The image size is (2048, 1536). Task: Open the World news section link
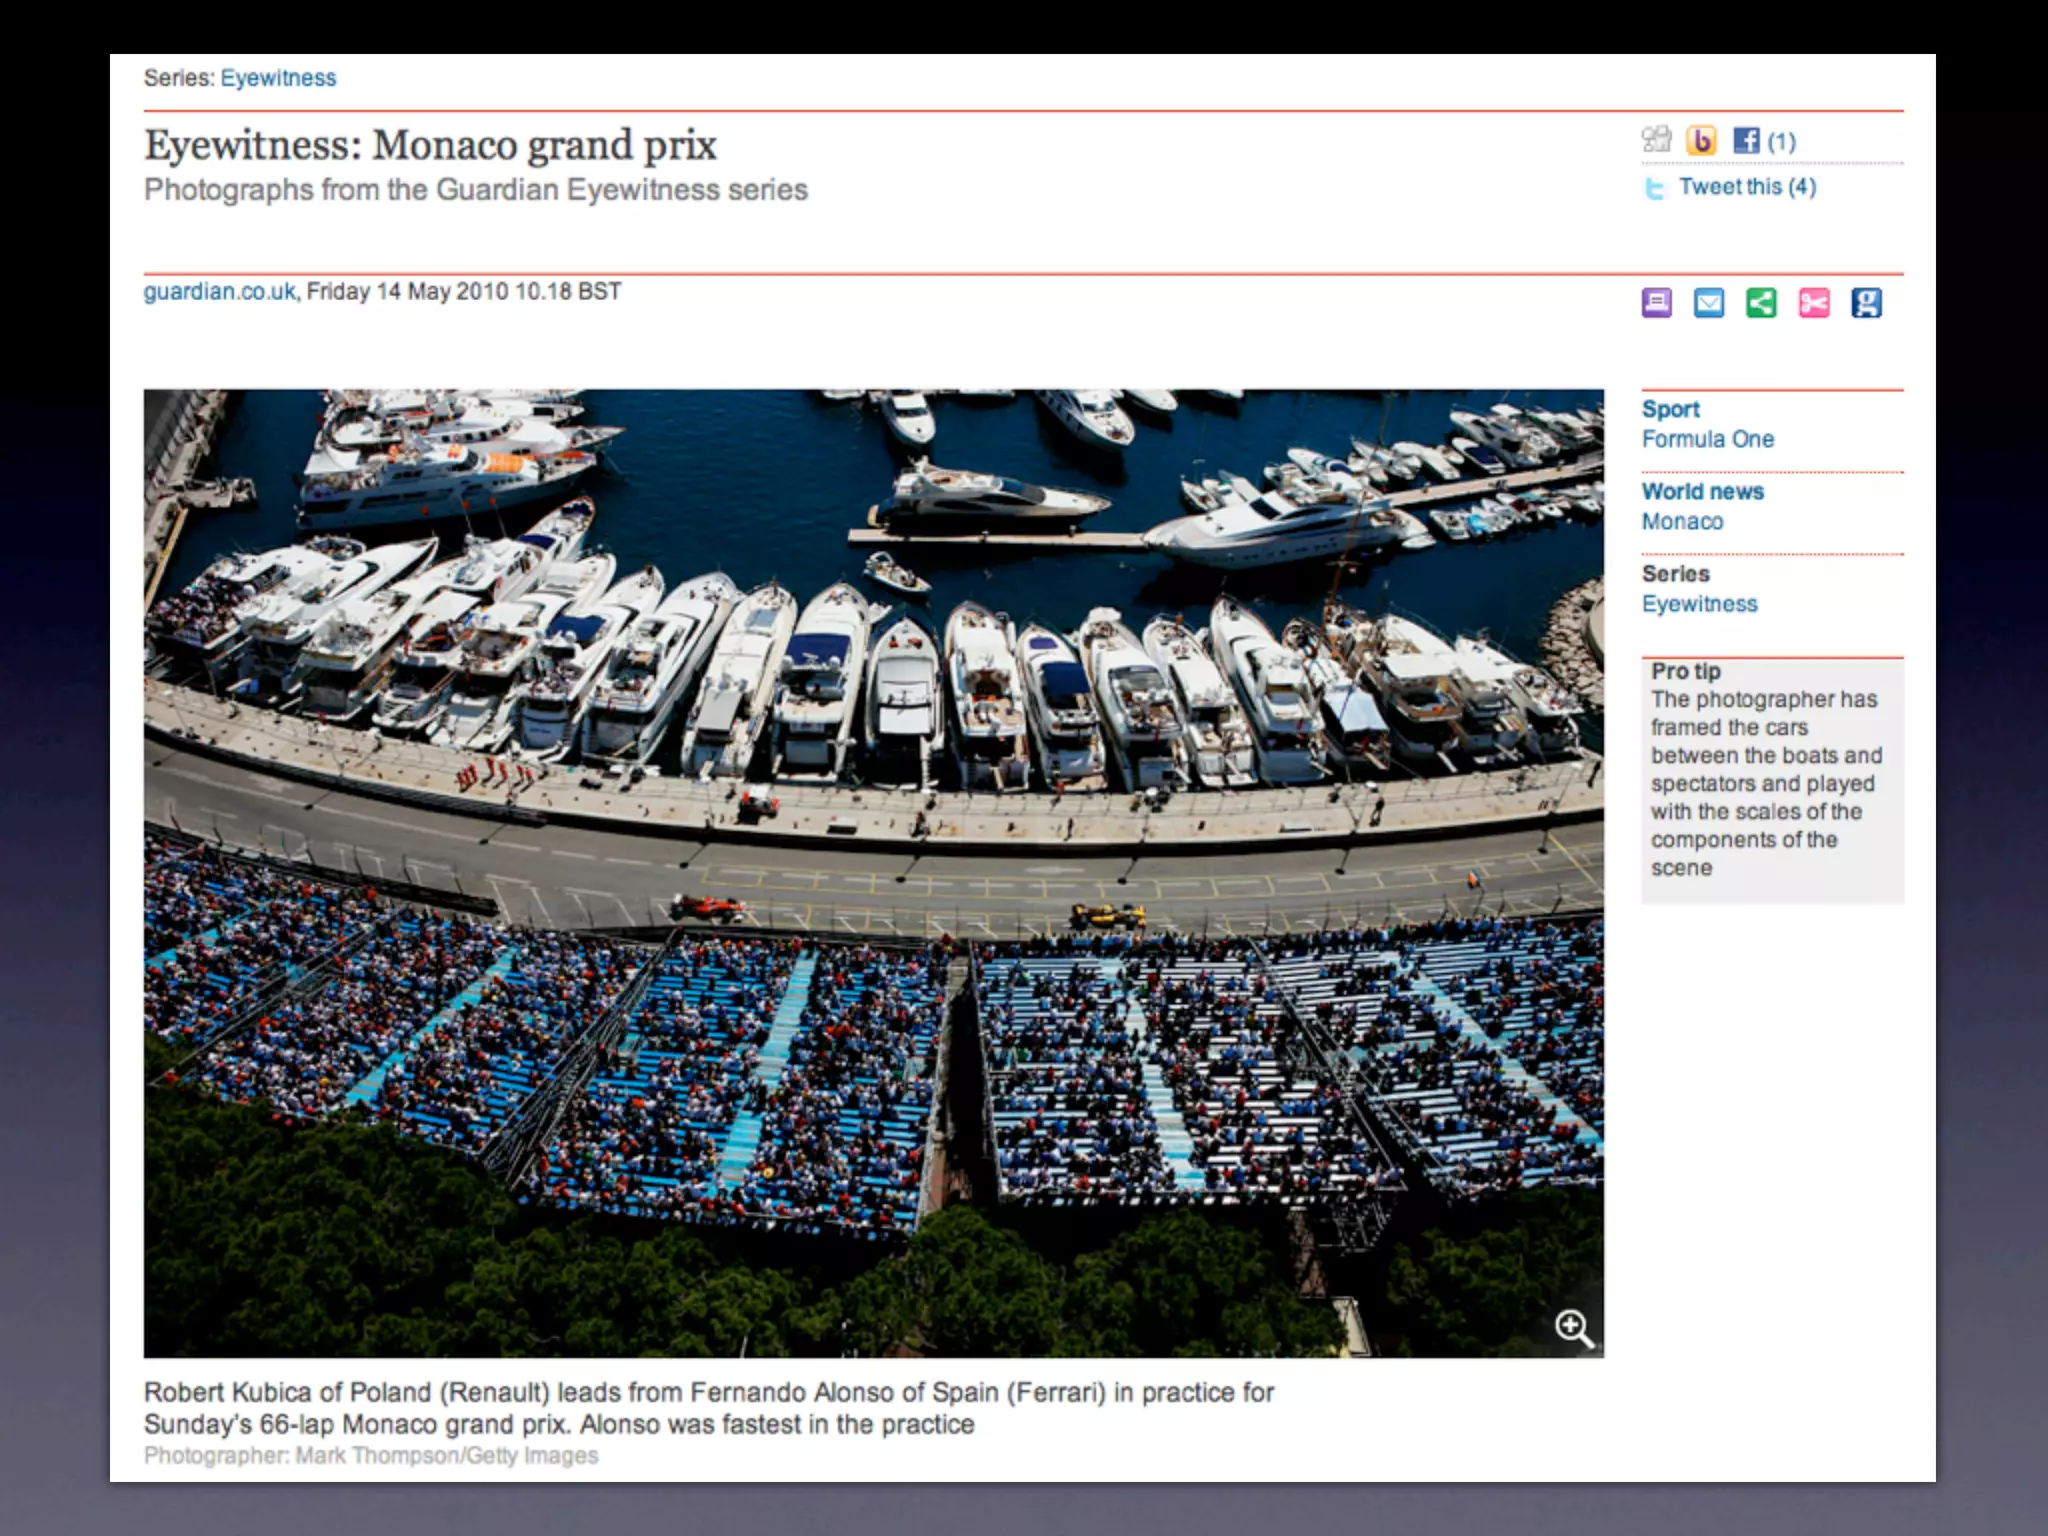tap(1702, 491)
